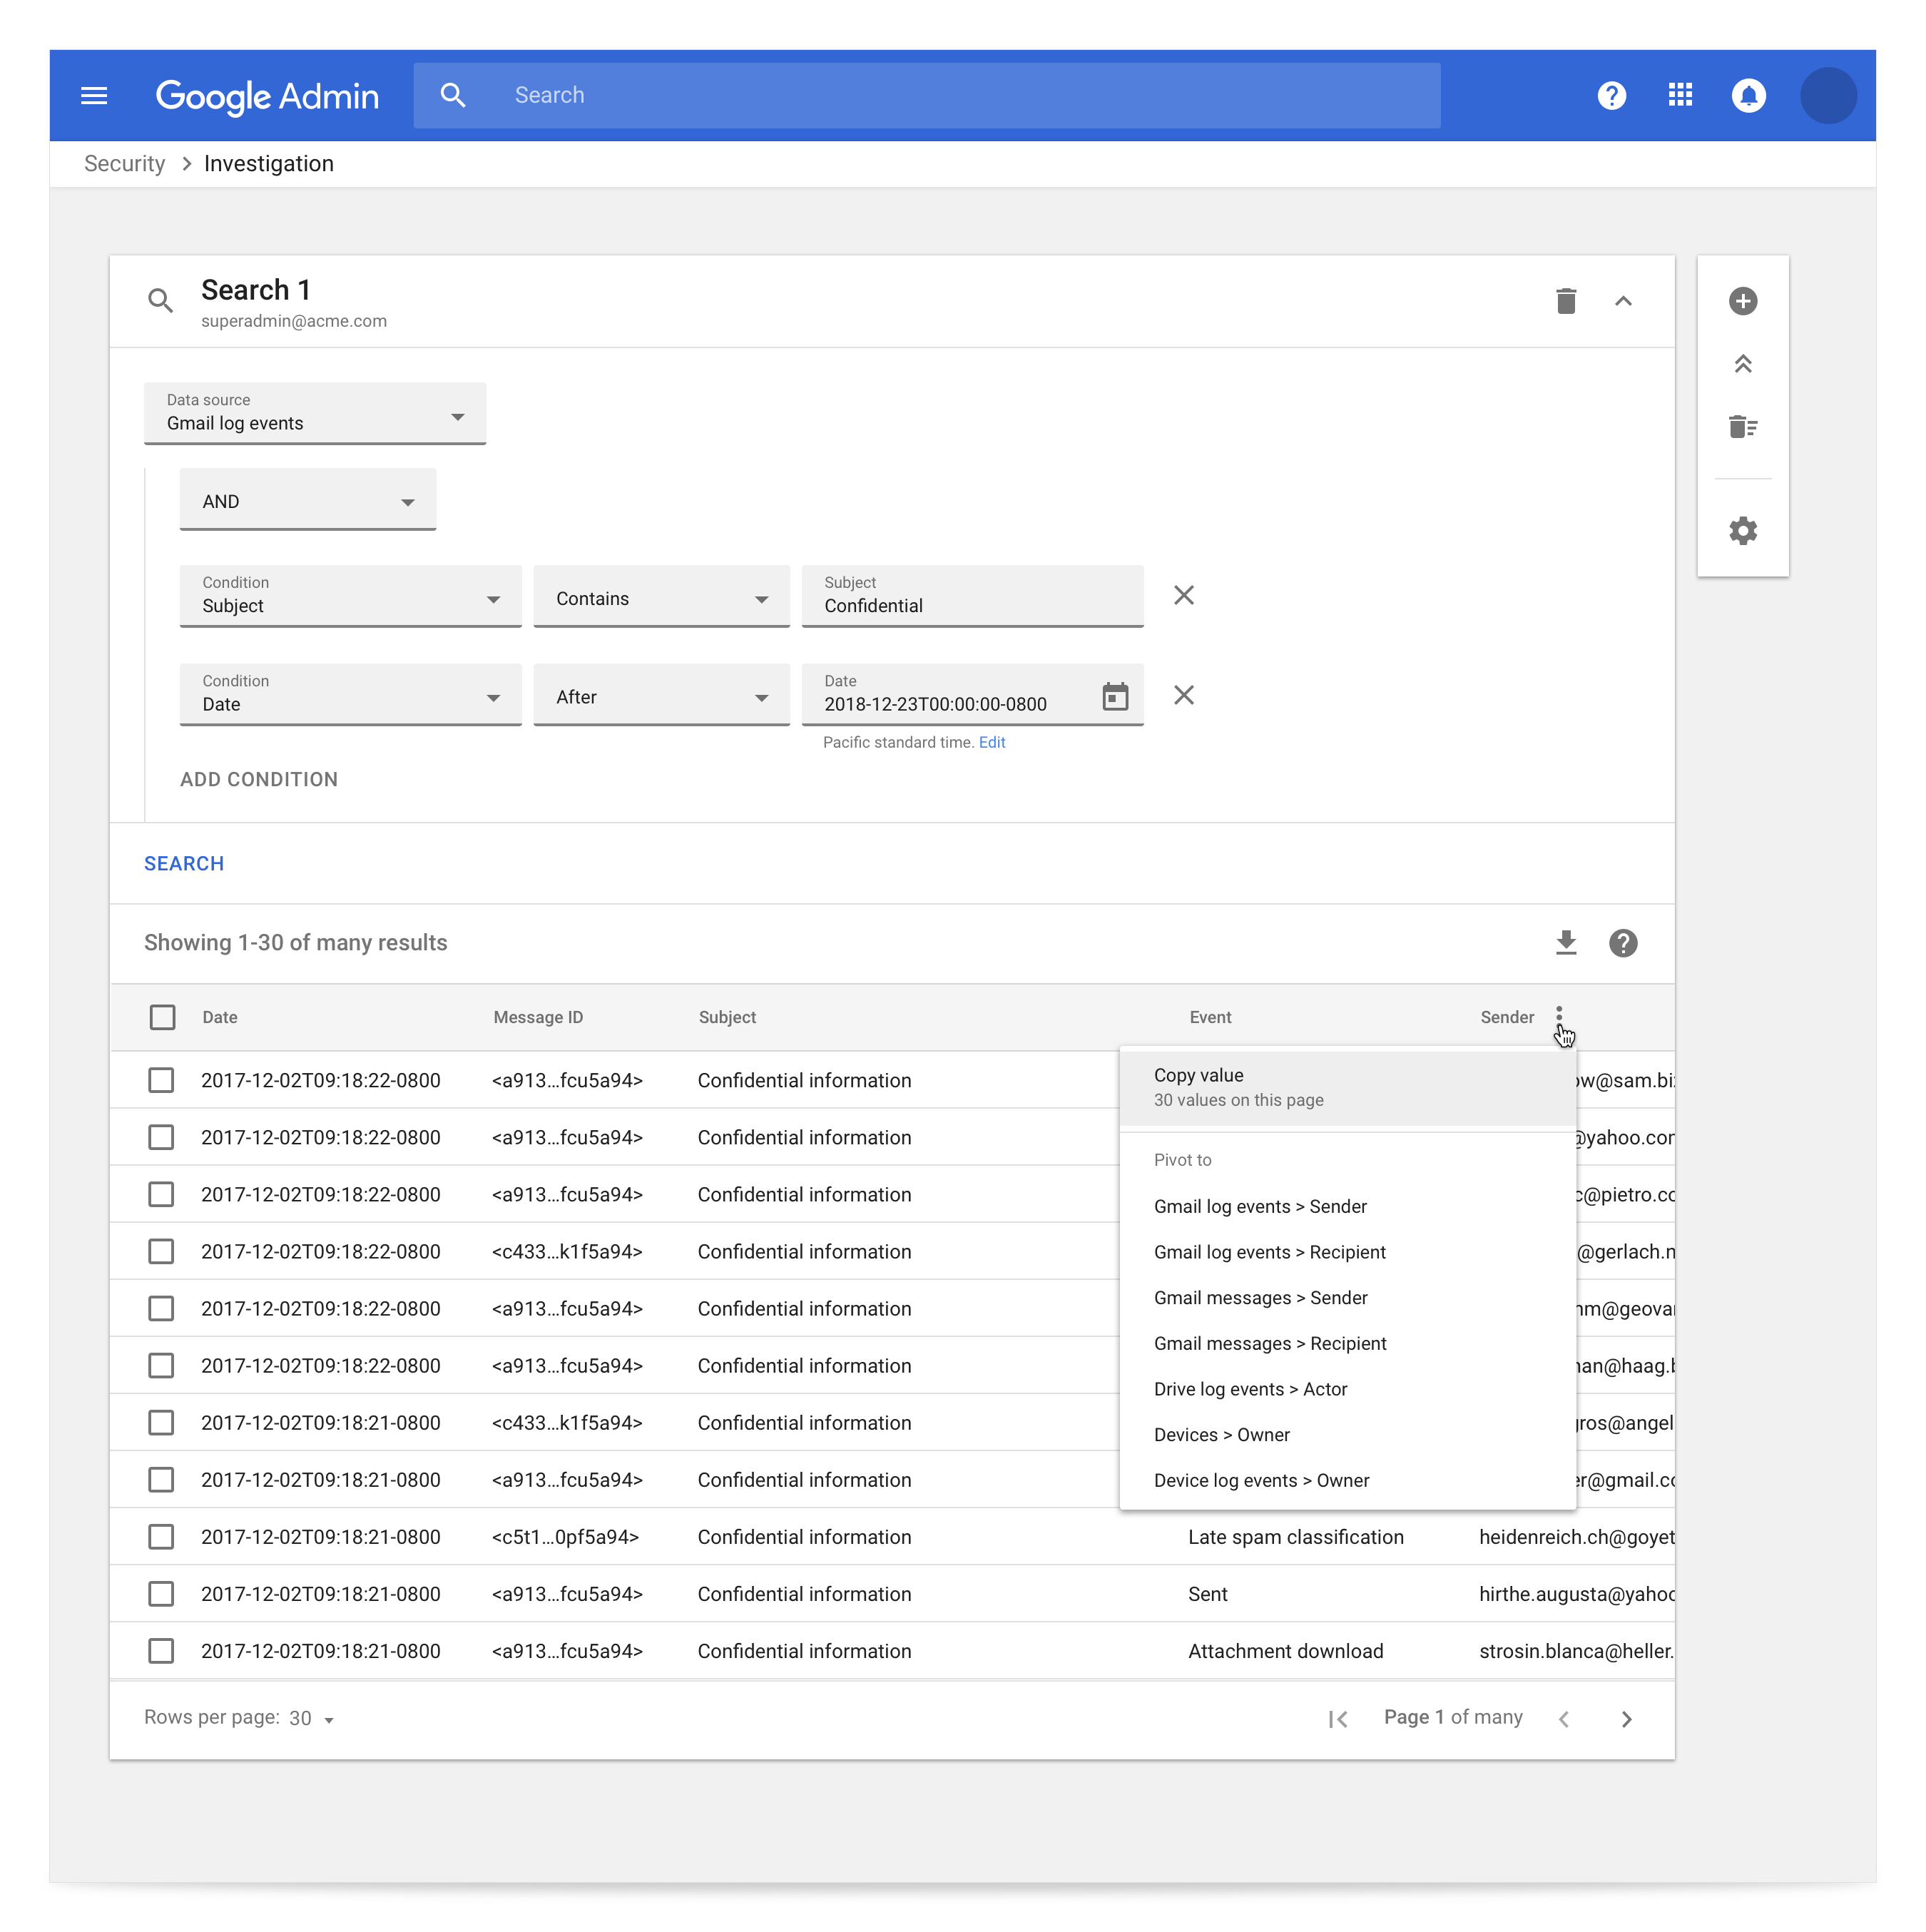Select Gmail messages > Recipient pivot option
This screenshot has width=1926, height=1932.
[1270, 1343]
